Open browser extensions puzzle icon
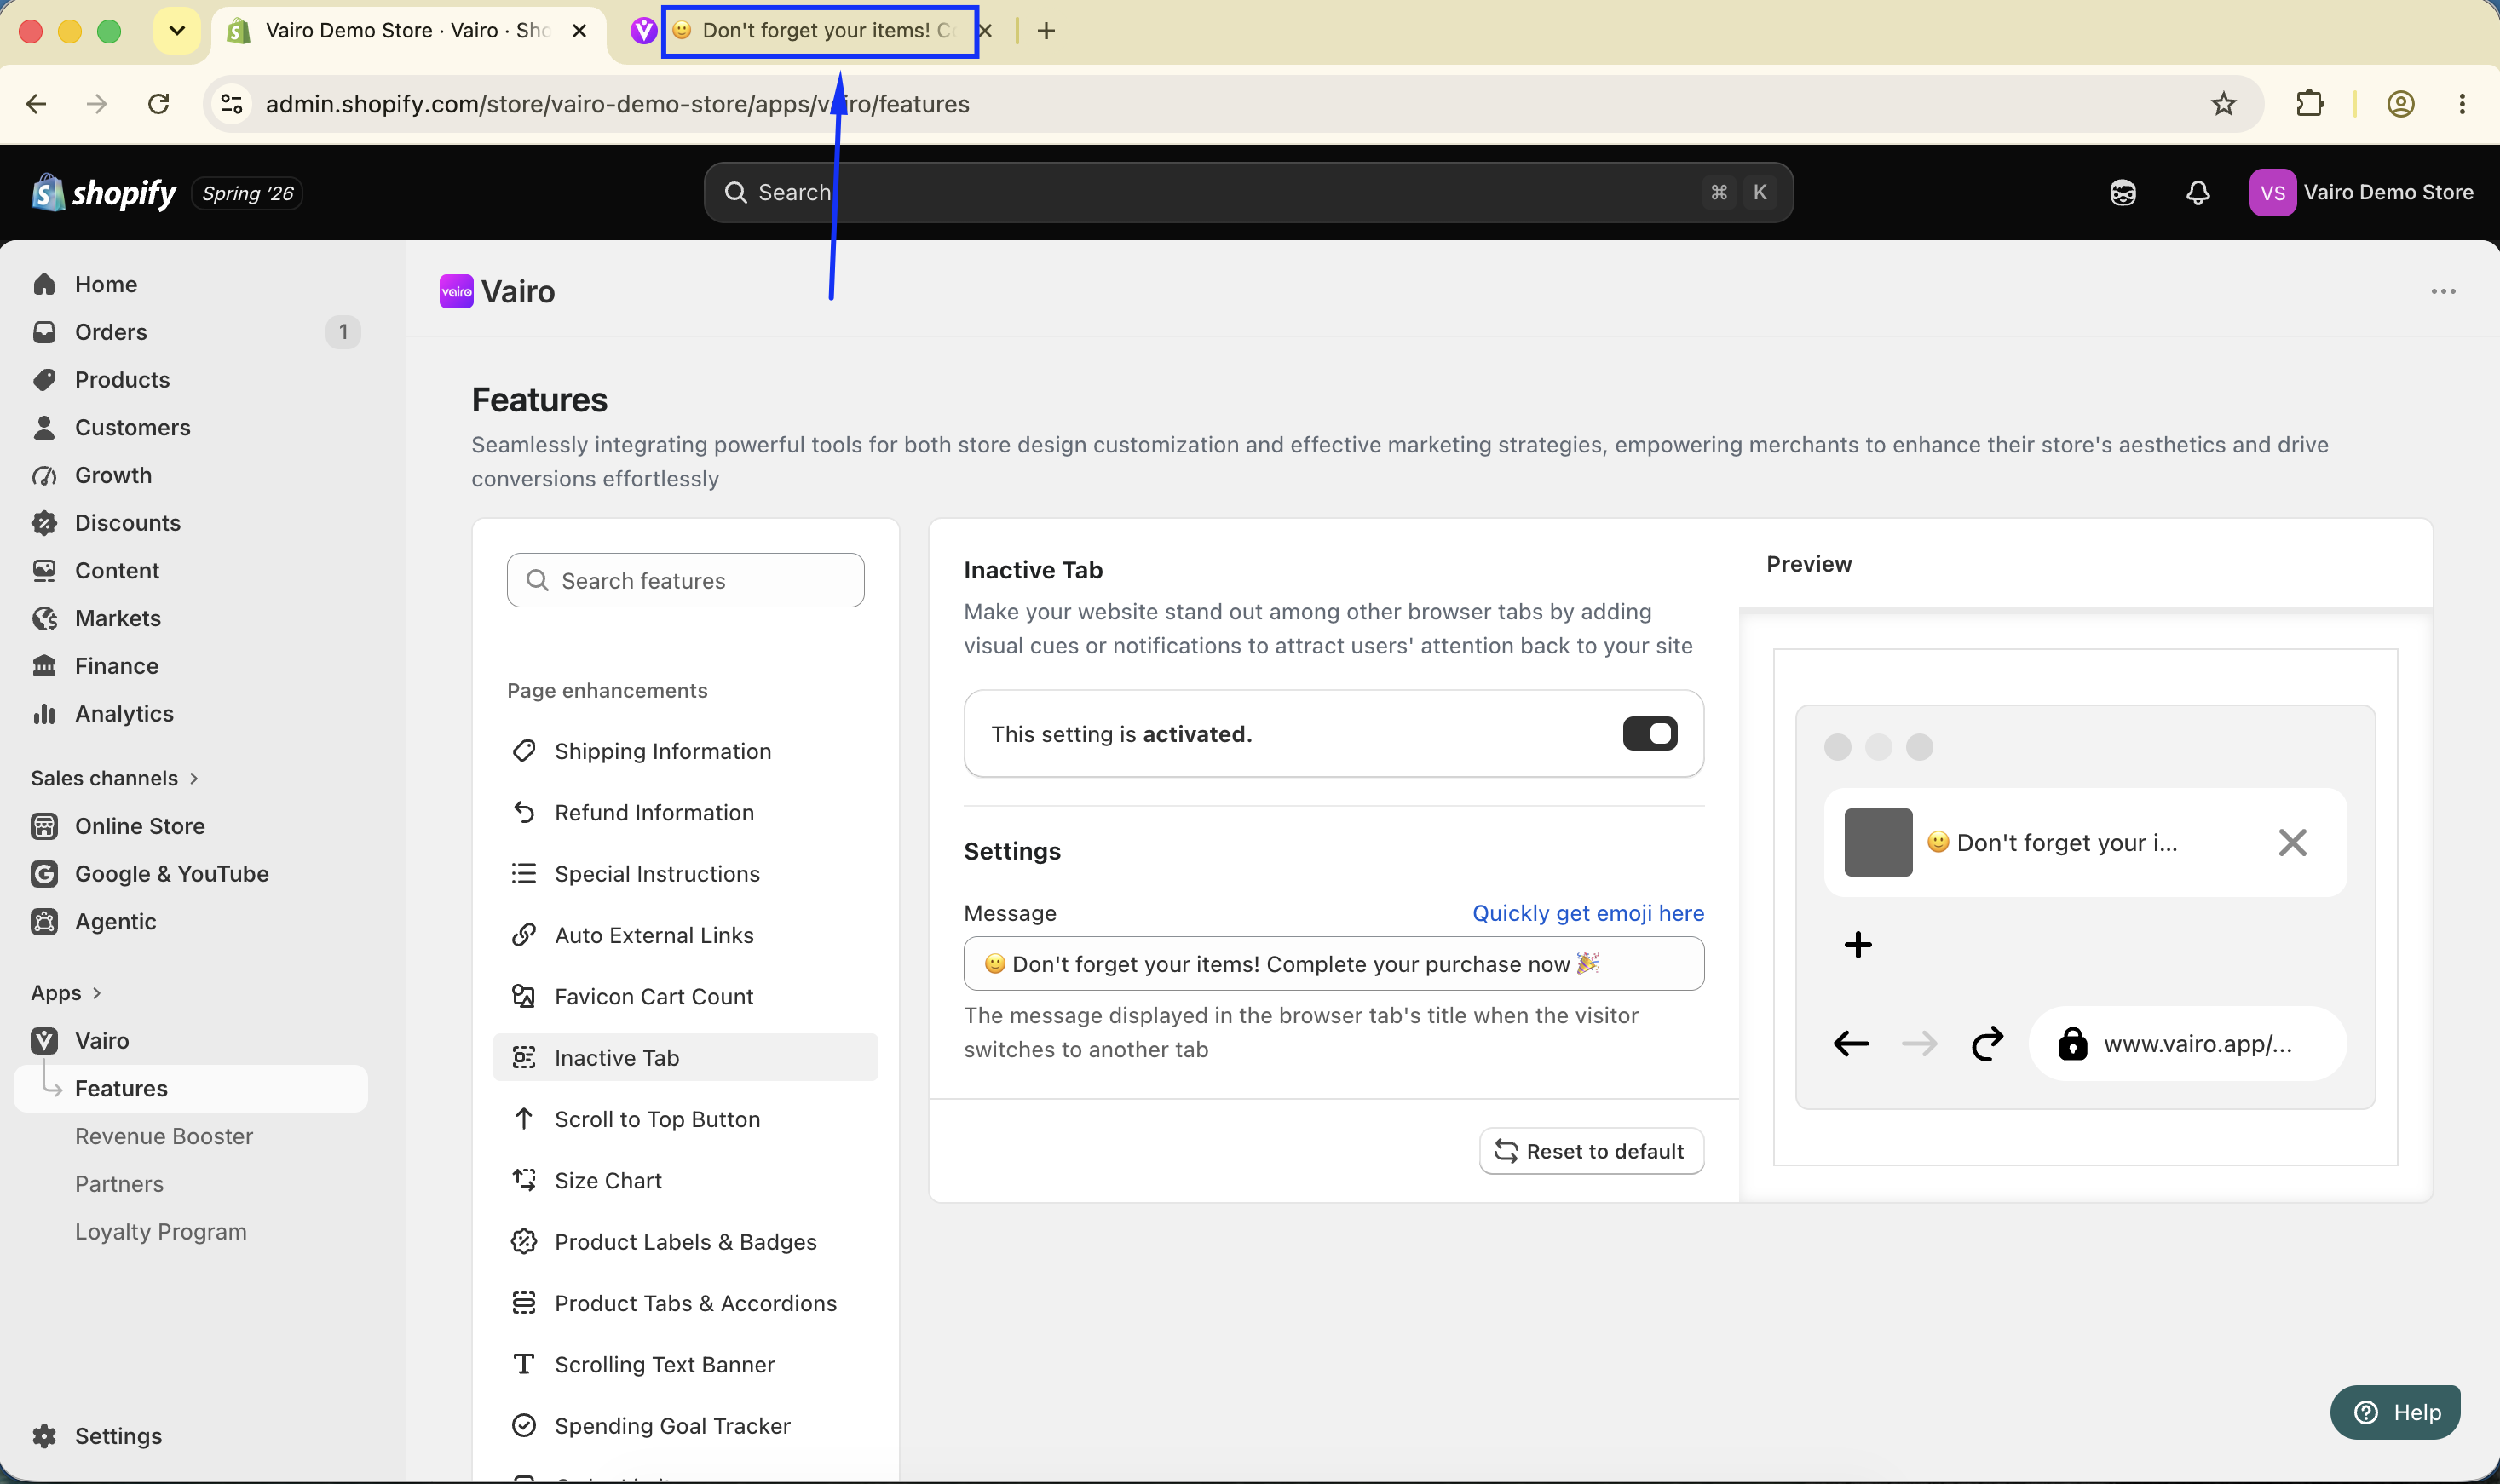Image resolution: width=2500 pixels, height=1484 pixels. 2309,104
